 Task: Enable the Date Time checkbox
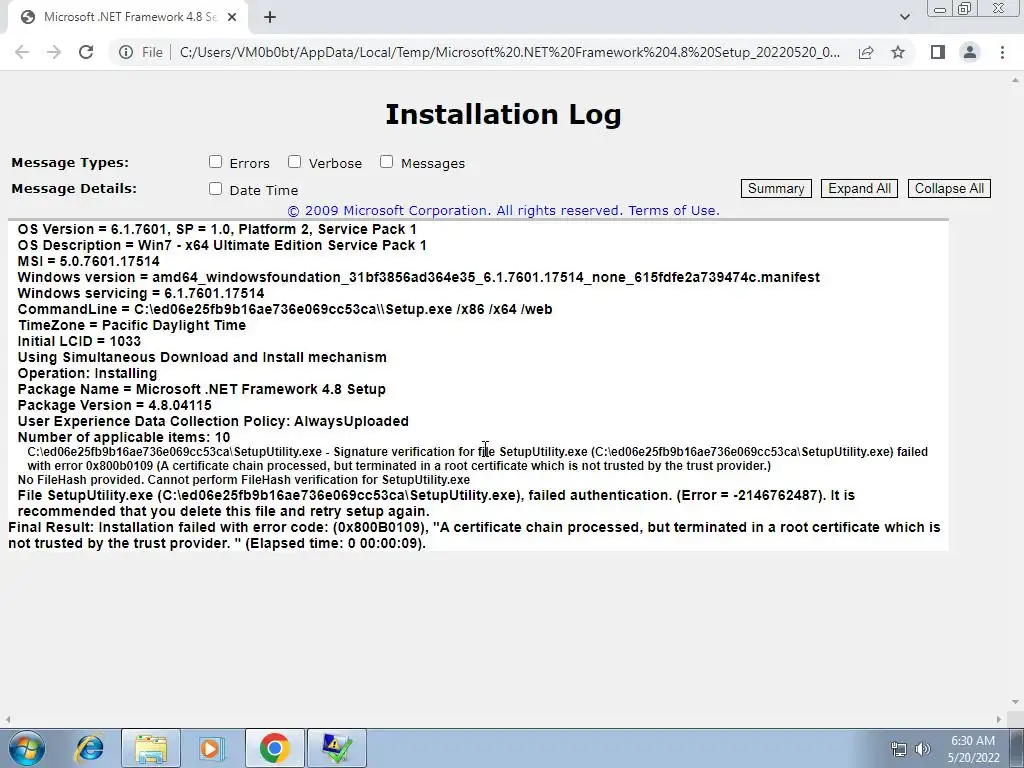[216, 189]
